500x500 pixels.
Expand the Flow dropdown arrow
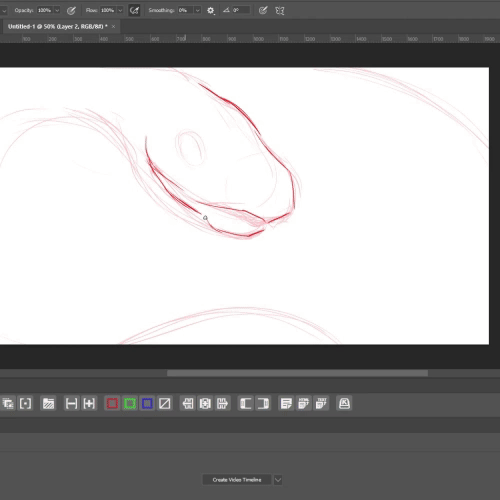click(120, 11)
